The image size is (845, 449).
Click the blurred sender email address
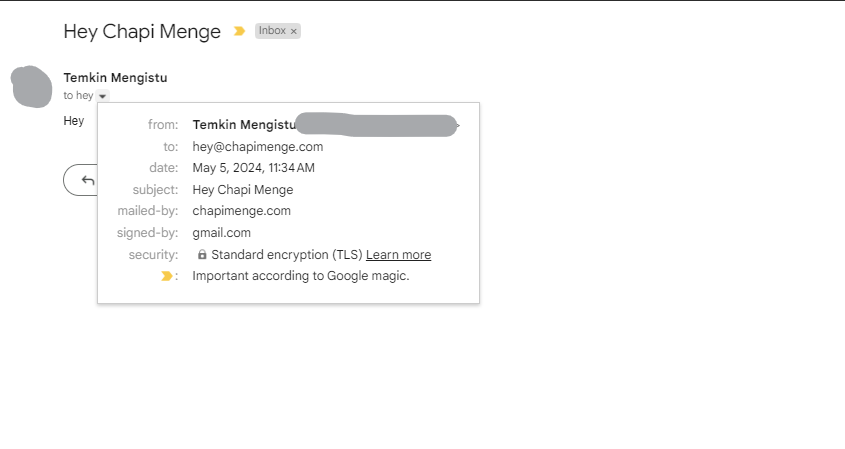pyautogui.click(x=378, y=125)
